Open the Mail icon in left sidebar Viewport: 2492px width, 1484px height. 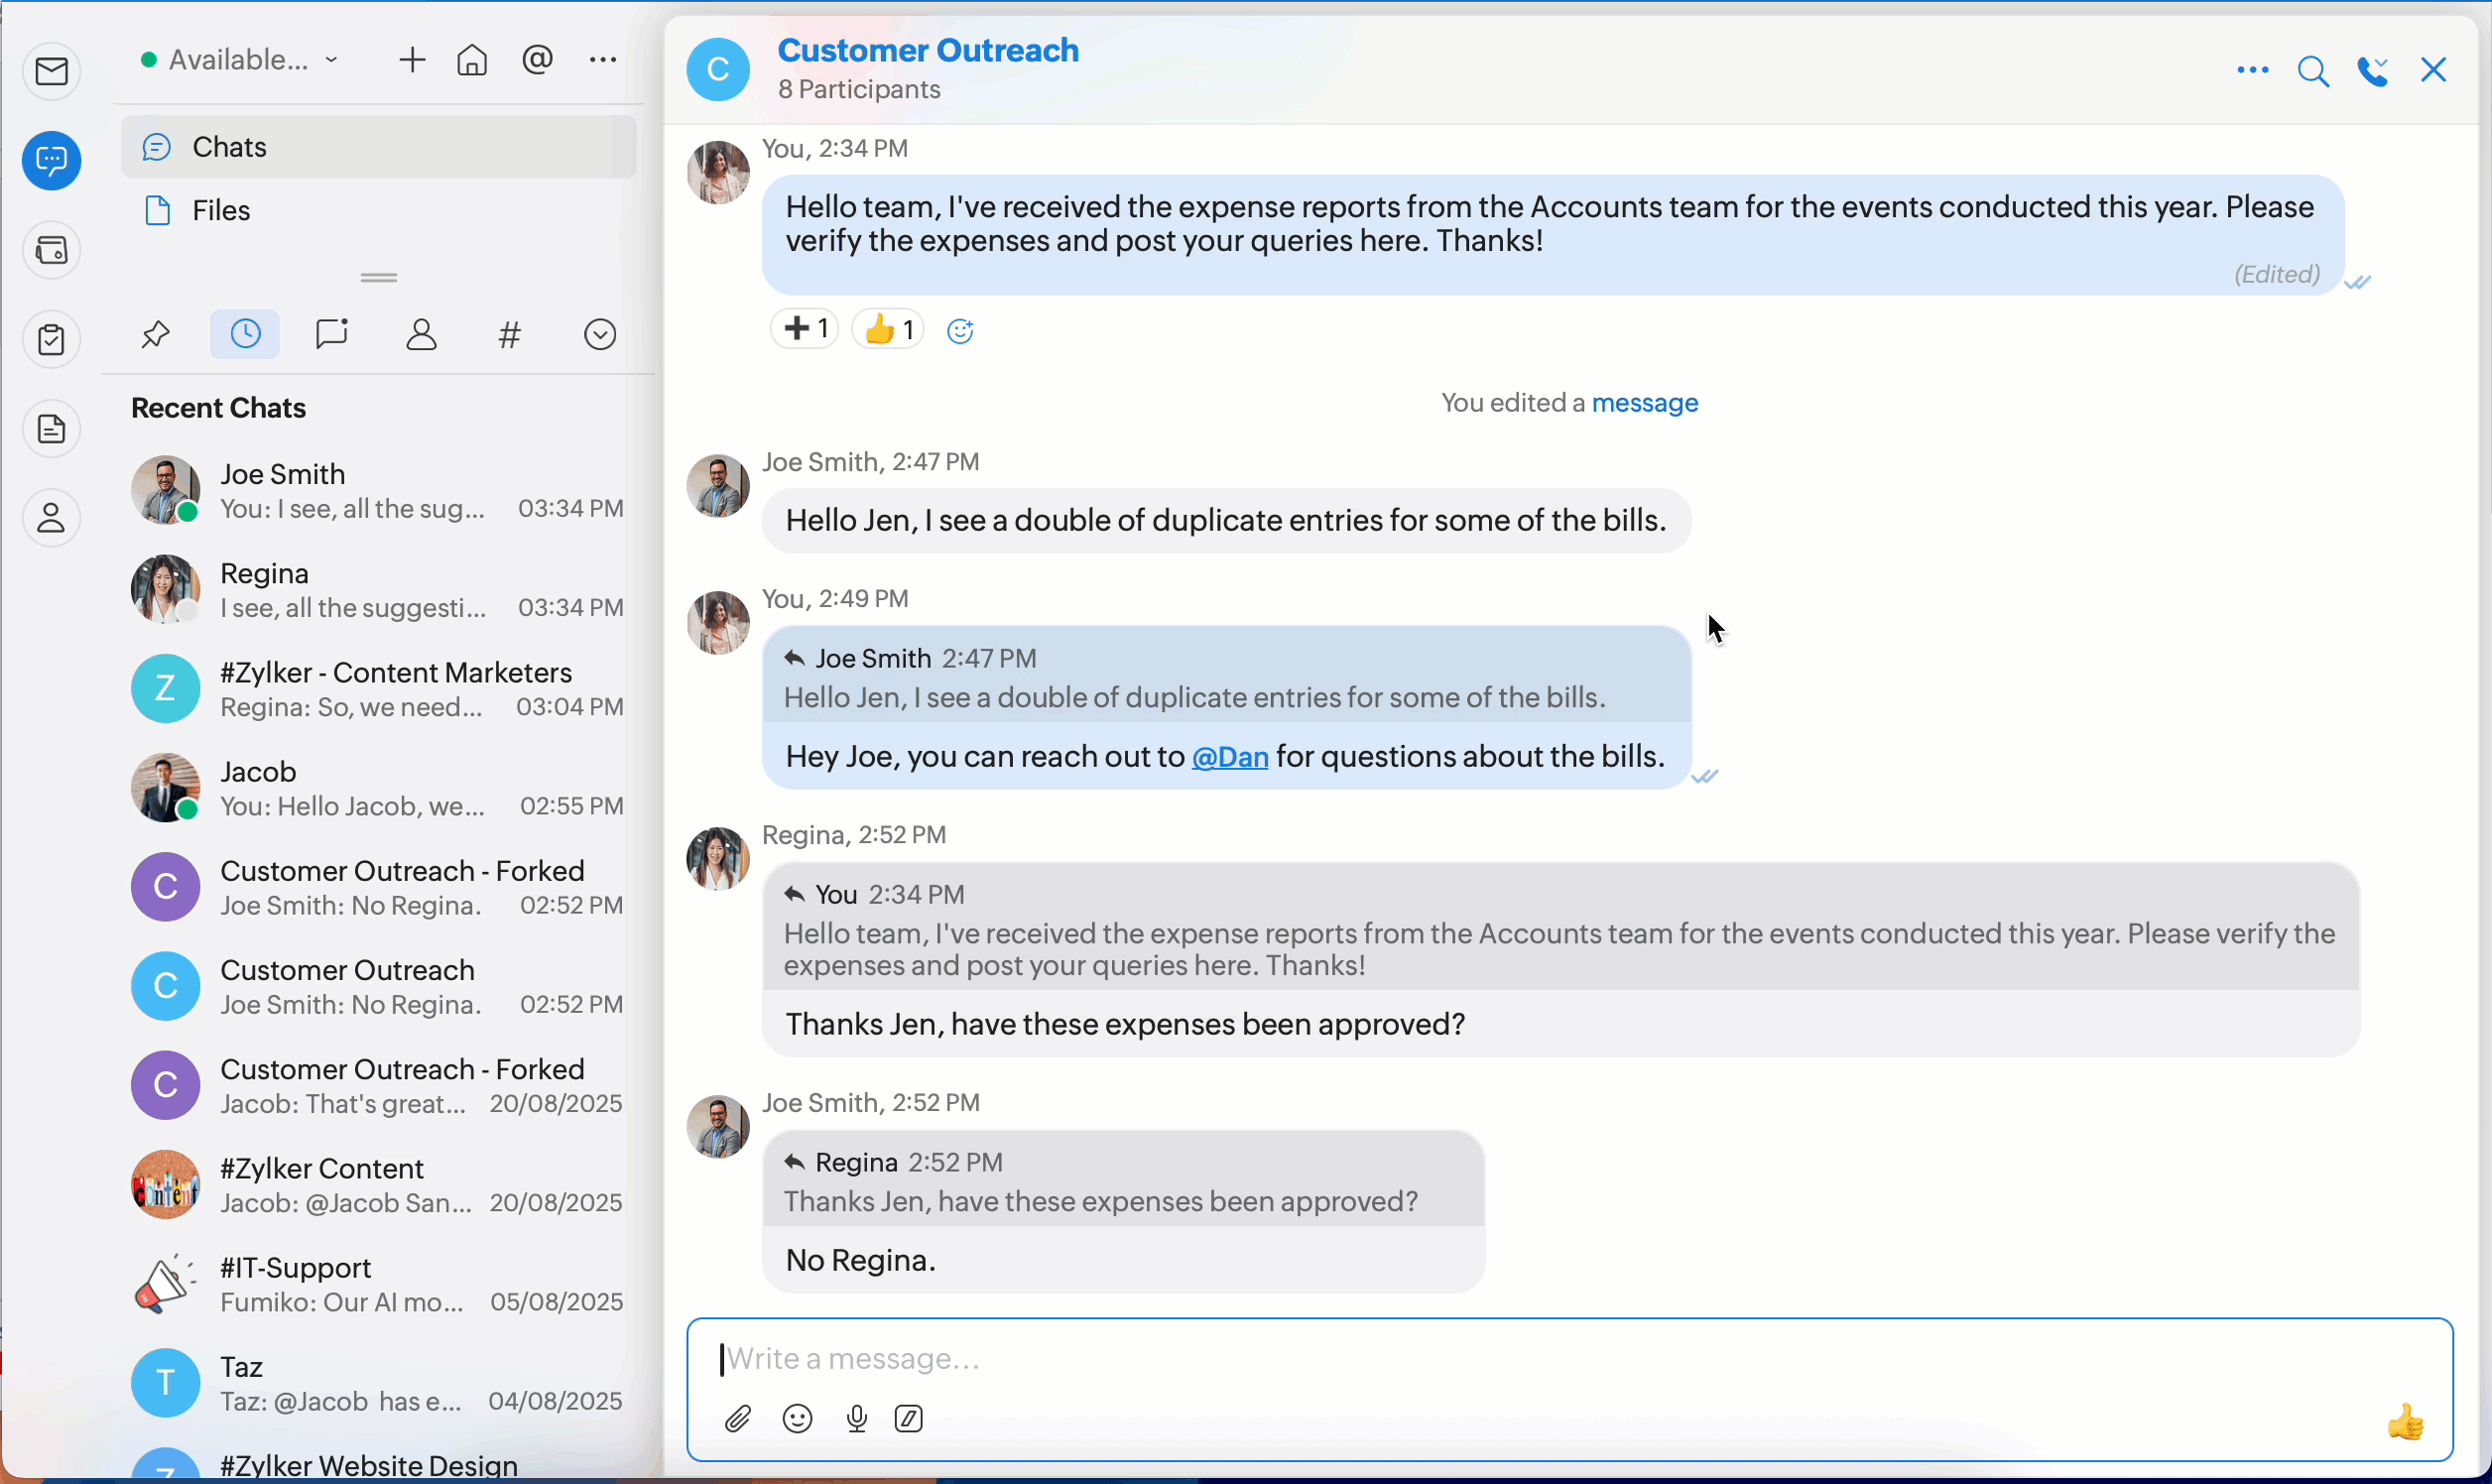[x=52, y=71]
